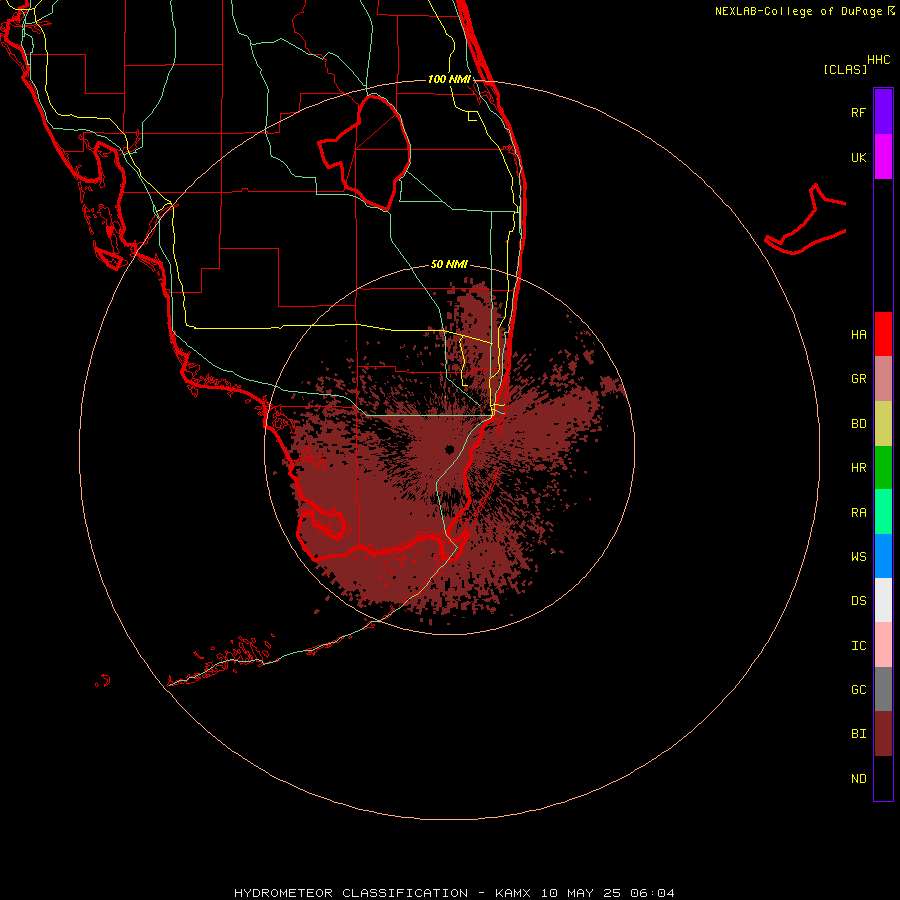Select the GR graupel color swatch
The height and width of the screenshot is (900, 900).
[883, 379]
